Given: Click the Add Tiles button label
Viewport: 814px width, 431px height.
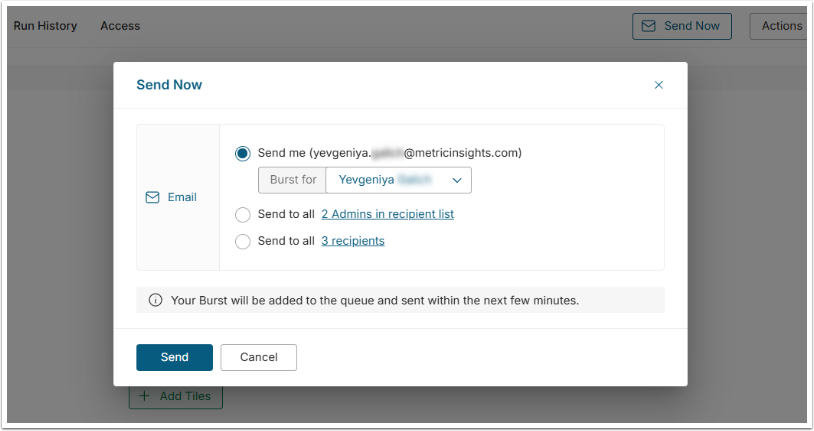Looking at the screenshot, I should pyautogui.click(x=185, y=396).
